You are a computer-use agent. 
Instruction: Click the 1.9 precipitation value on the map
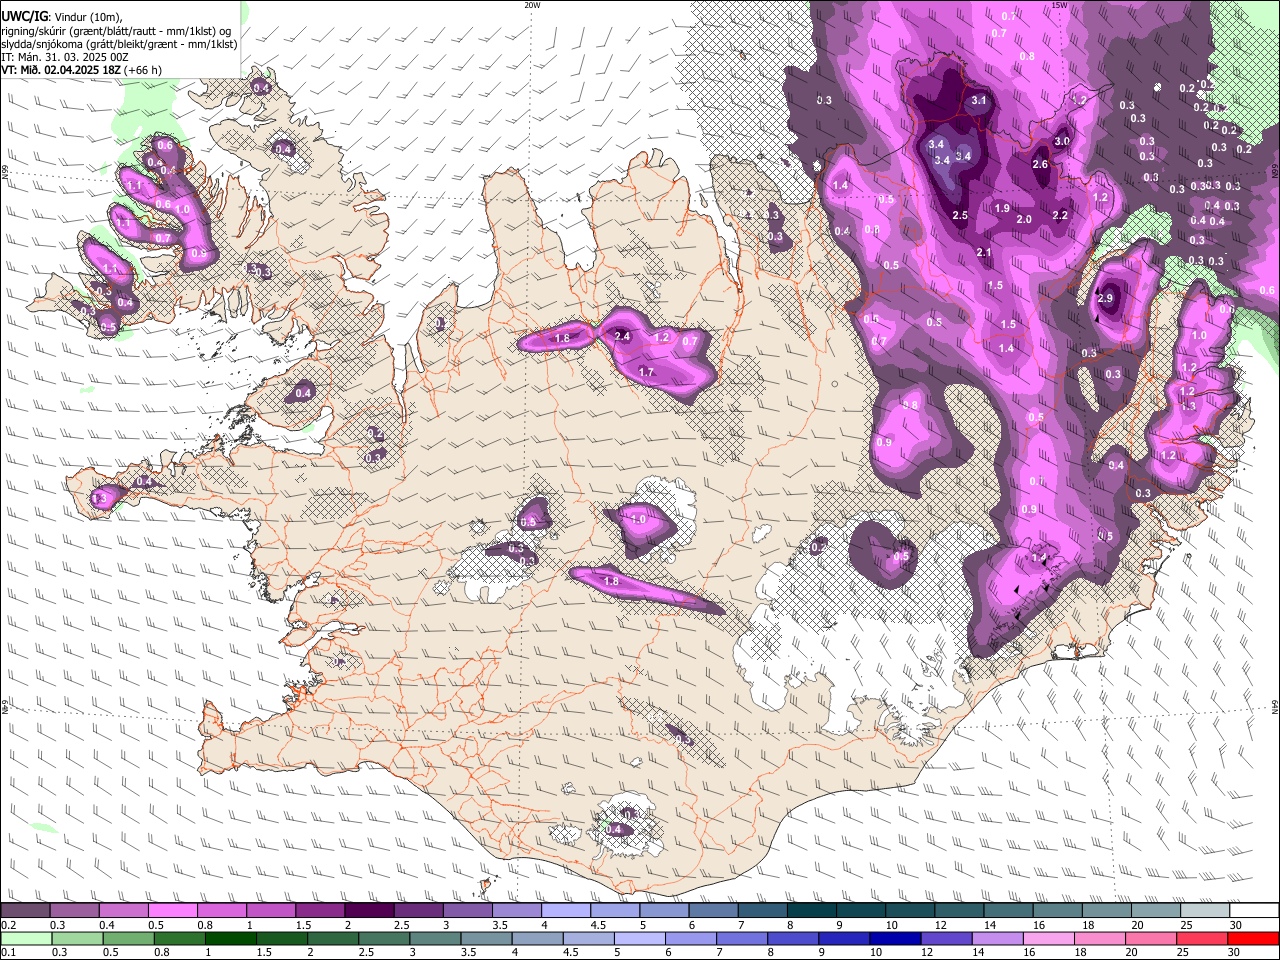(1002, 208)
